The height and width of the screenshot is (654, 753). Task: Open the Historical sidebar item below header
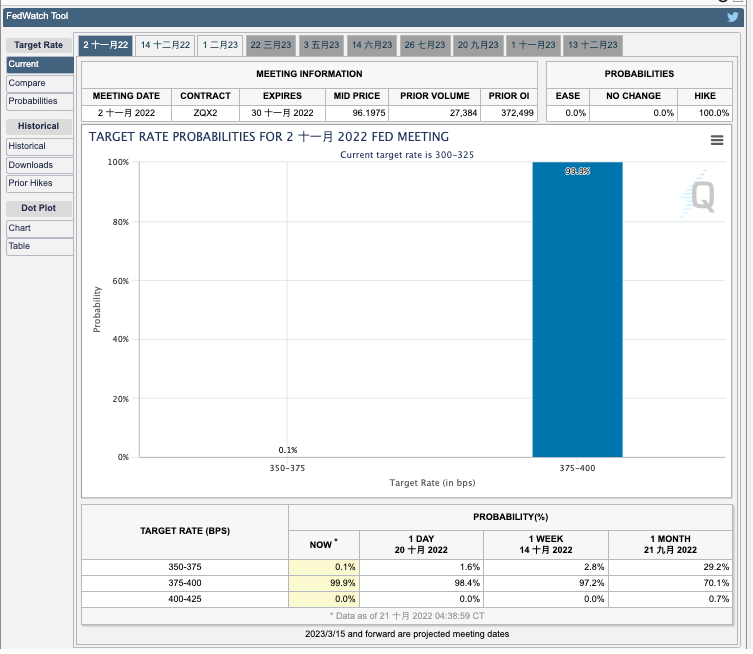40,146
